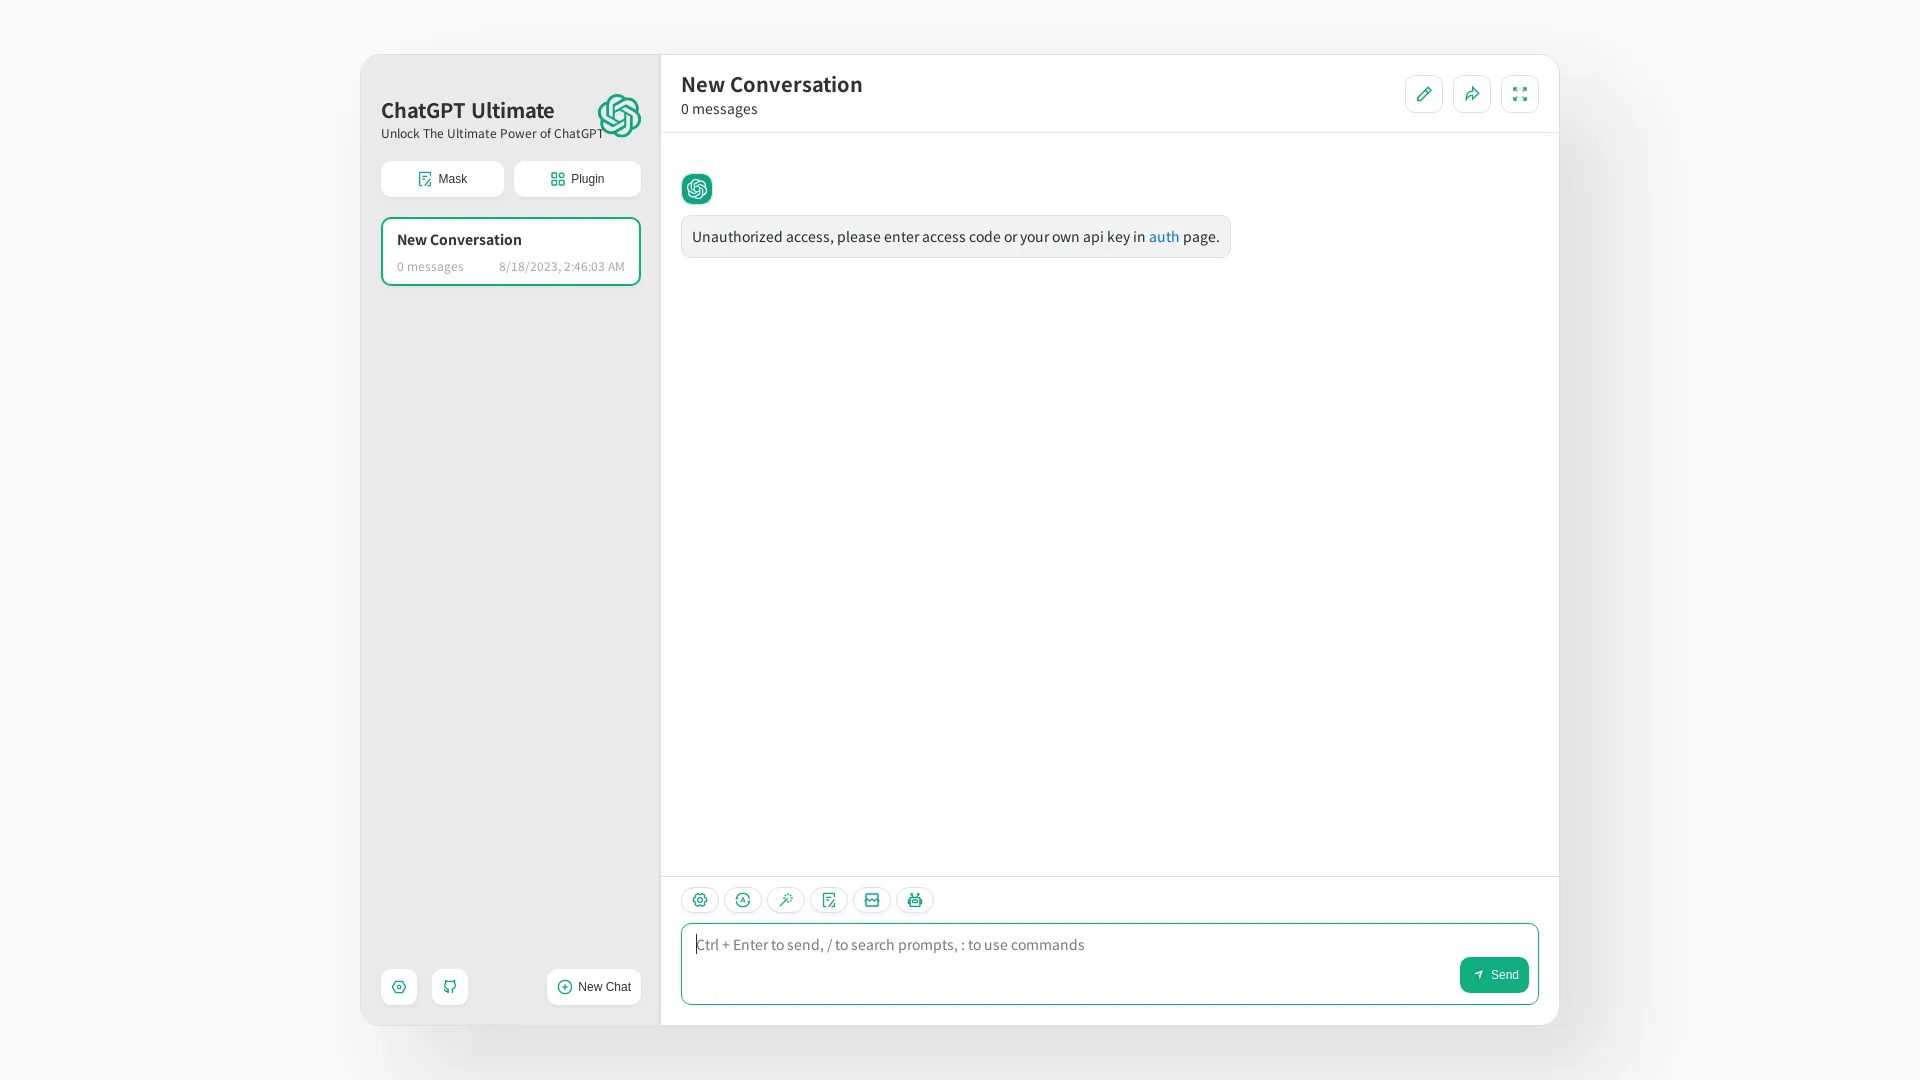Click the New Conversation title in the header

pos(772,85)
